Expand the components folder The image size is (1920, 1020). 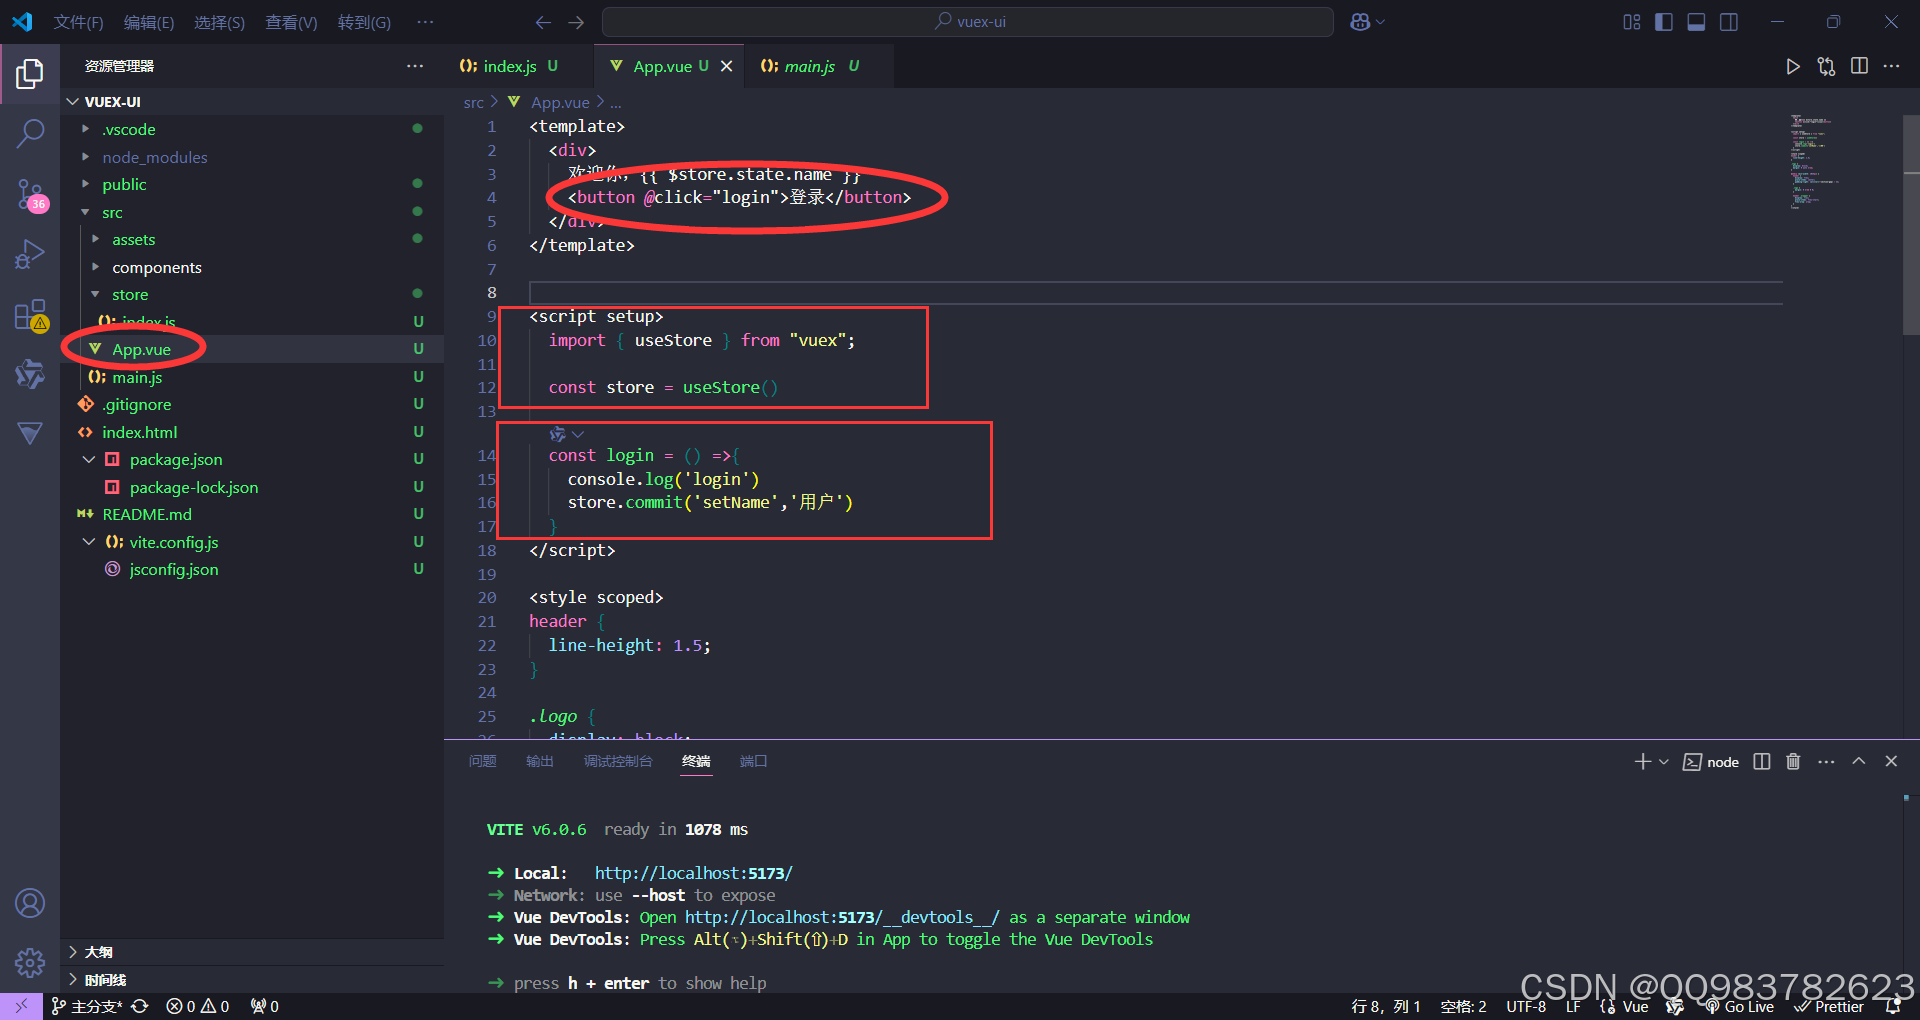pos(252,267)
